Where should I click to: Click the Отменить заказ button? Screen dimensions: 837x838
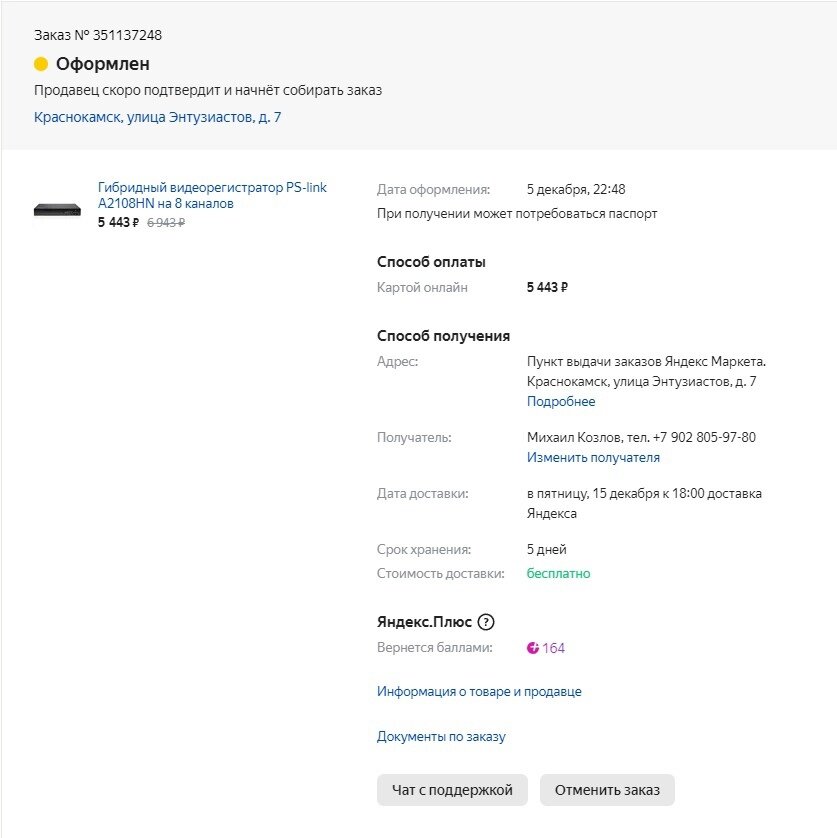[607, 790]
